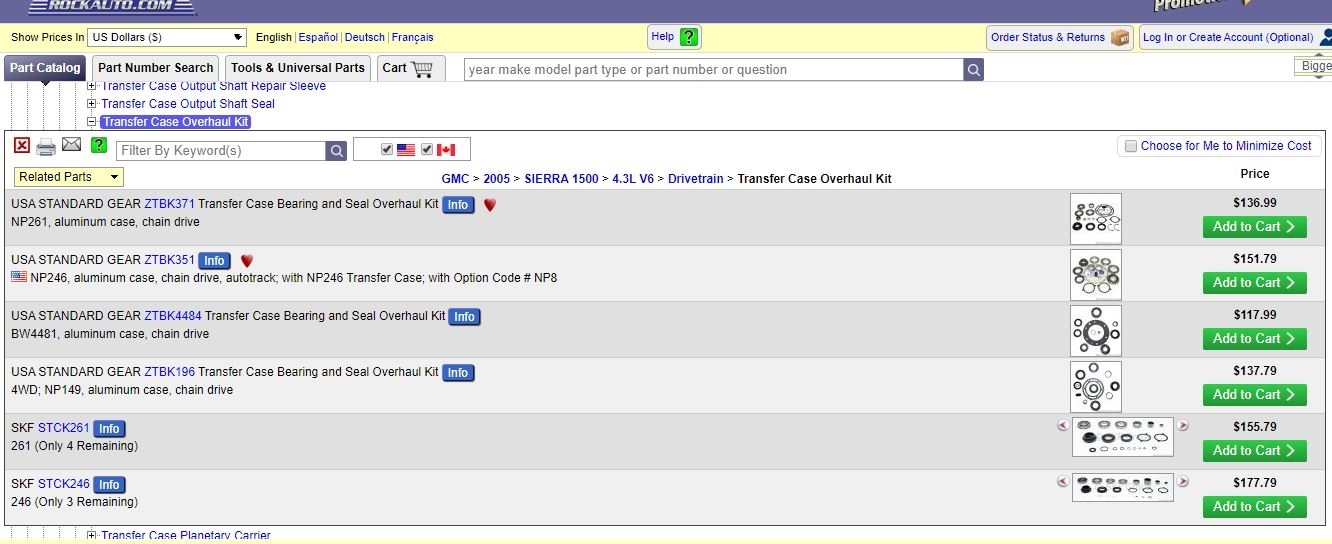Open the Tools & Universal Parts tab
Image resolution: width=1332 pixels, height=544 pixels.
point(298,68)
